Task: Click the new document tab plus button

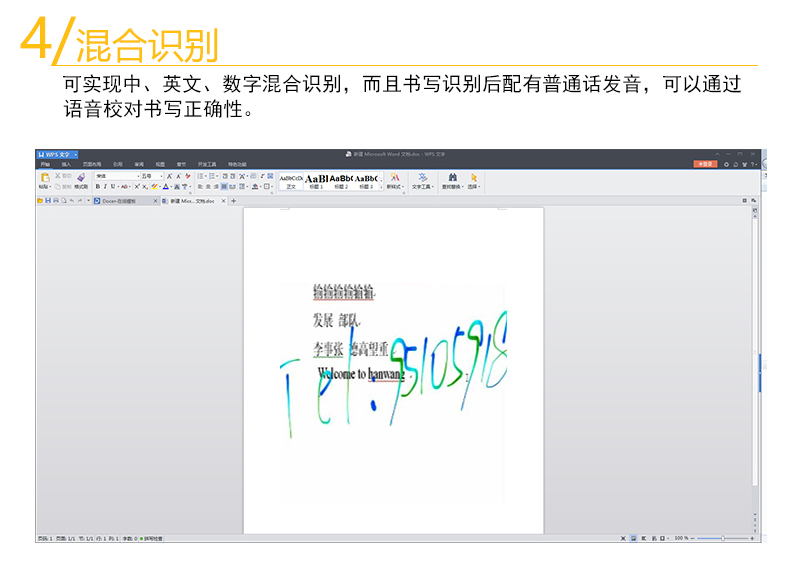Action: [x=234, y=201]
